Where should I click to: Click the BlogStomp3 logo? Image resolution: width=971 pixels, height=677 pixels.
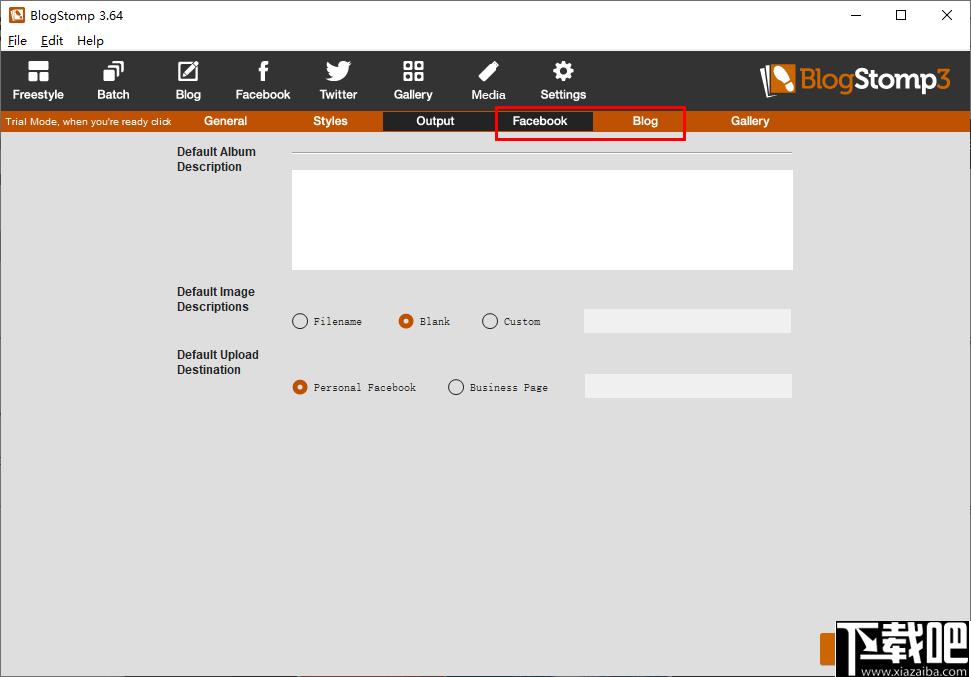pos(855,80)
